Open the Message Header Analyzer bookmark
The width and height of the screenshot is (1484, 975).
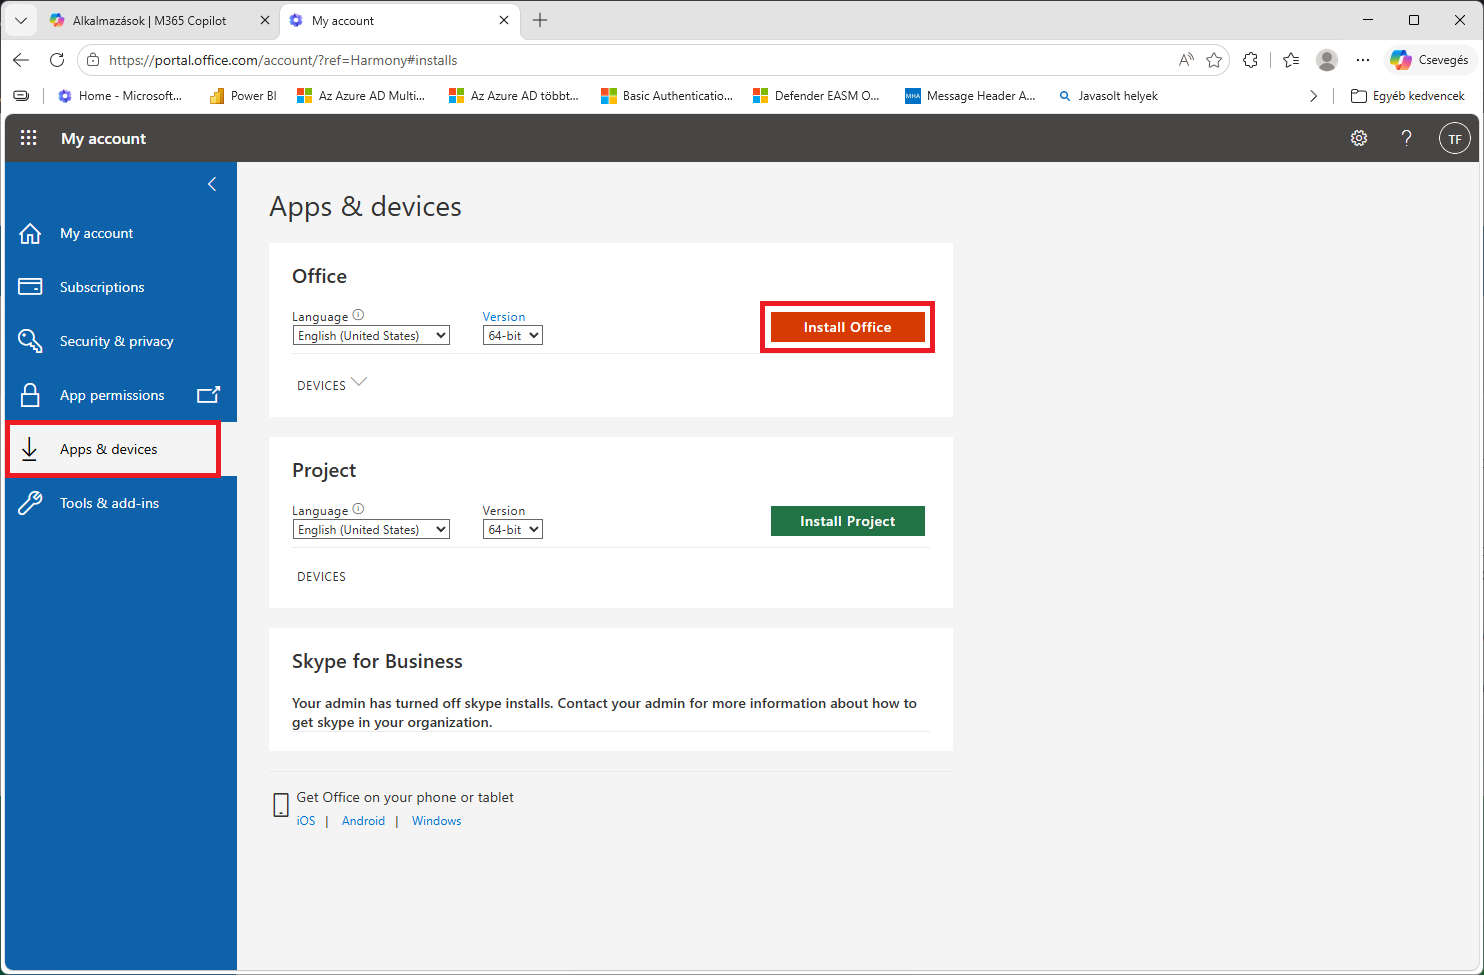click(x=970, y=96)
